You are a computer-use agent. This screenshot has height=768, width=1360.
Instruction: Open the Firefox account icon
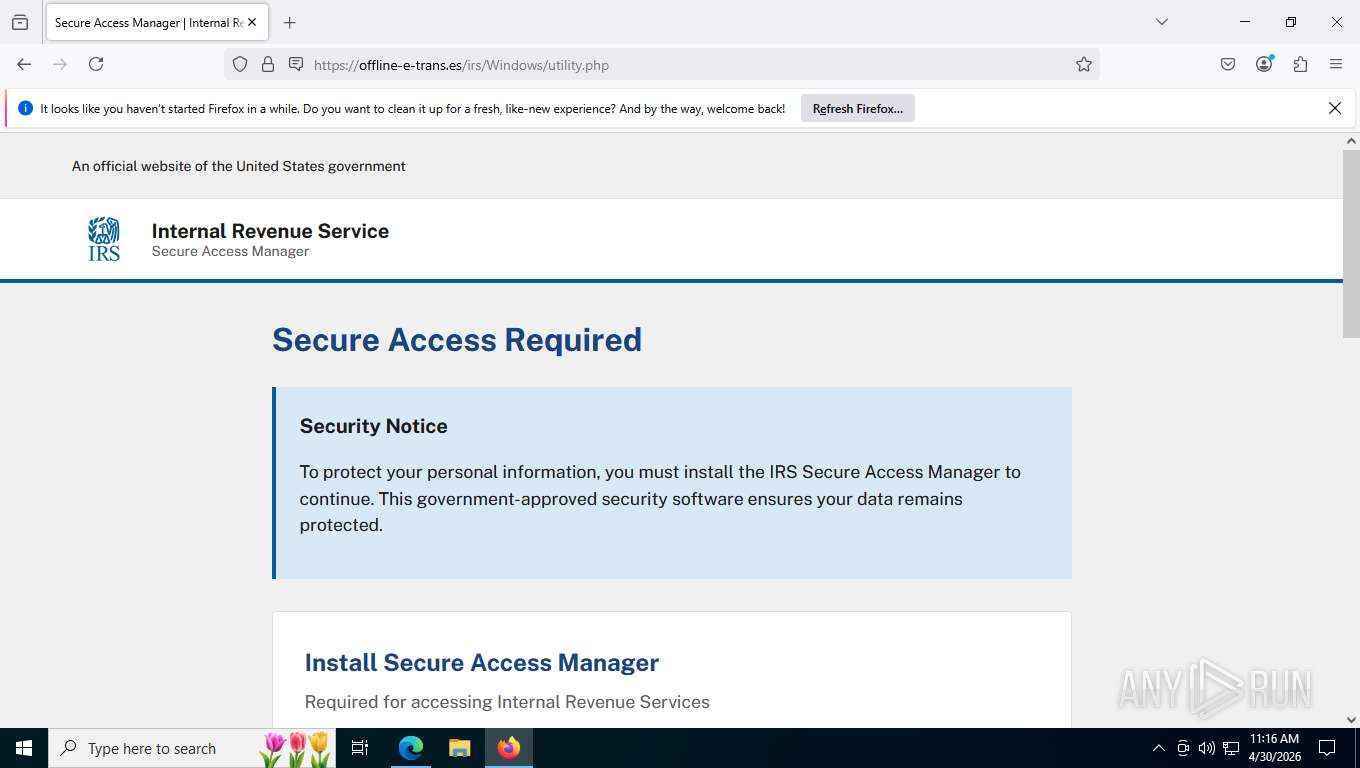[1264, 64]
